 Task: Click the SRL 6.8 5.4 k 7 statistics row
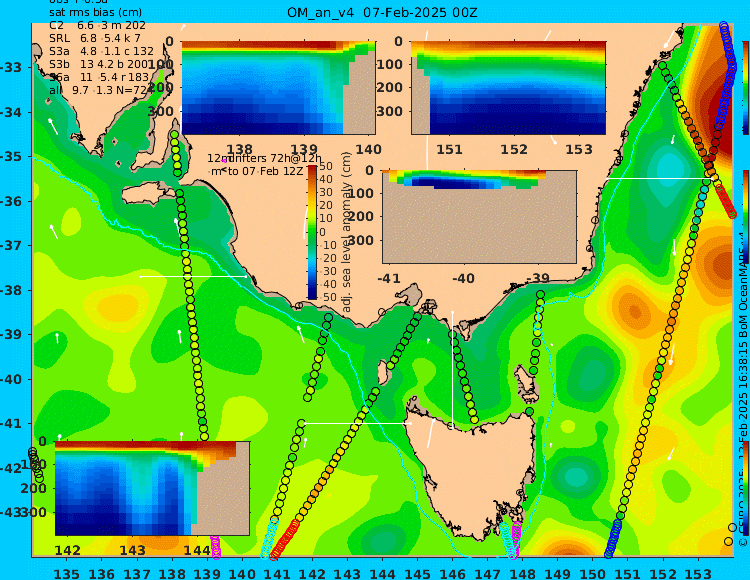point(95,38)
